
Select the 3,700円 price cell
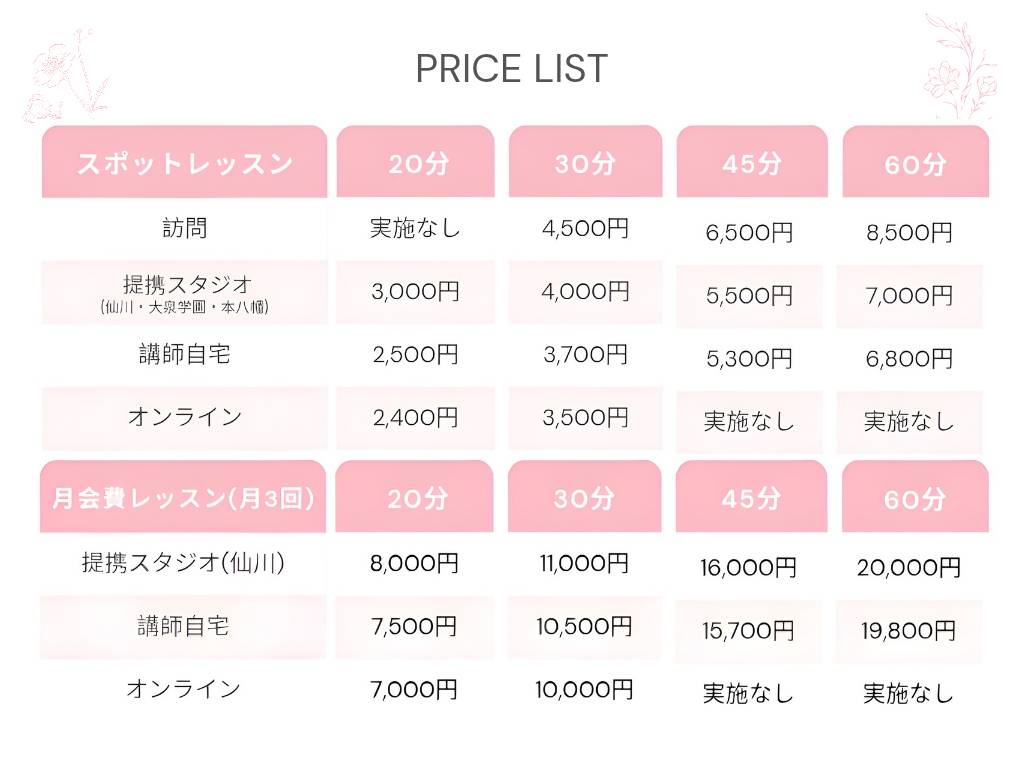coord(585,354)
